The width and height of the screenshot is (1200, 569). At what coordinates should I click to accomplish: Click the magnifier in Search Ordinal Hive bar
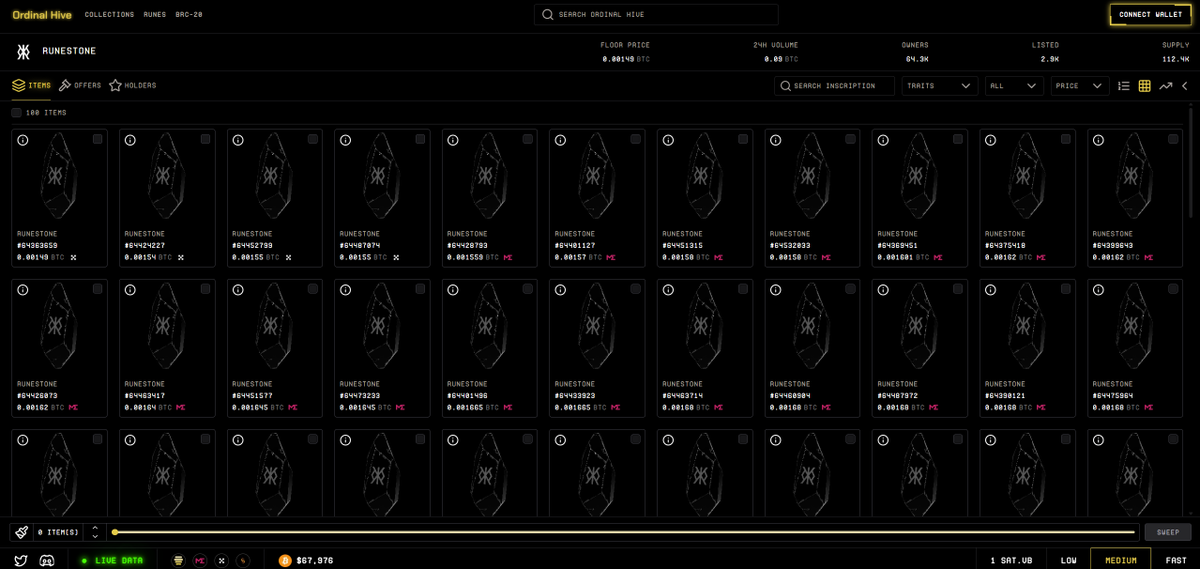(x=548, y=15)
